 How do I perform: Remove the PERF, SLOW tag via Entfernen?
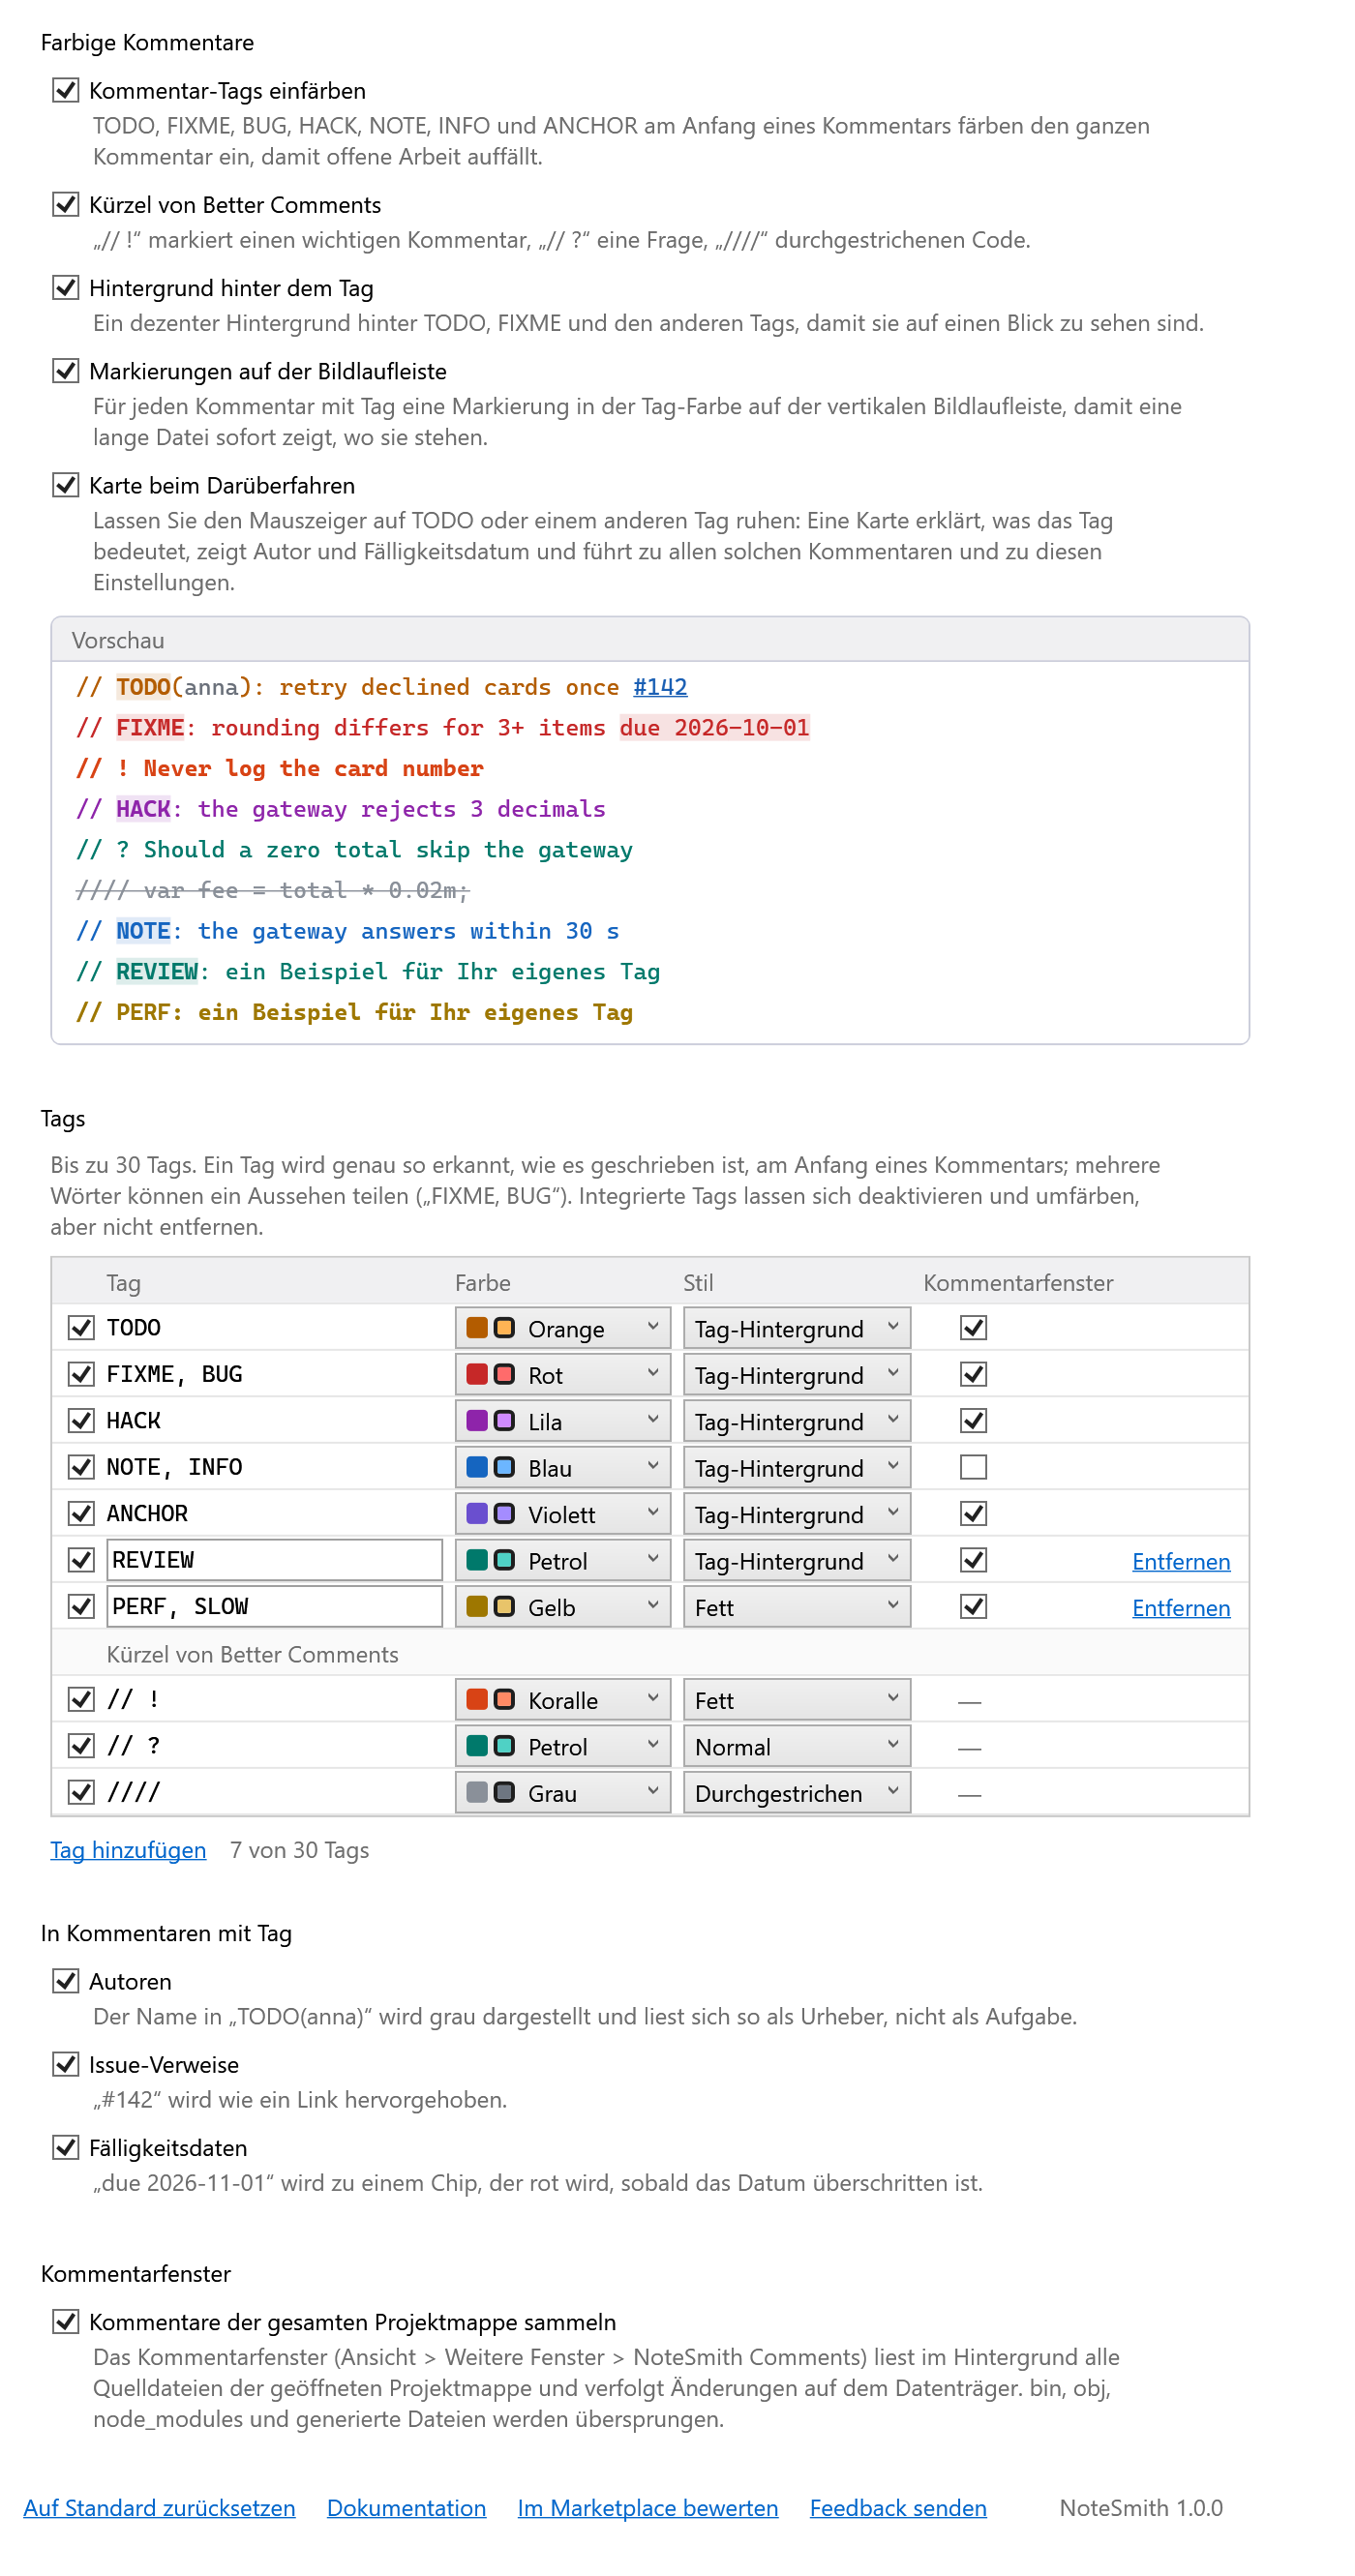point(1181,1607)
